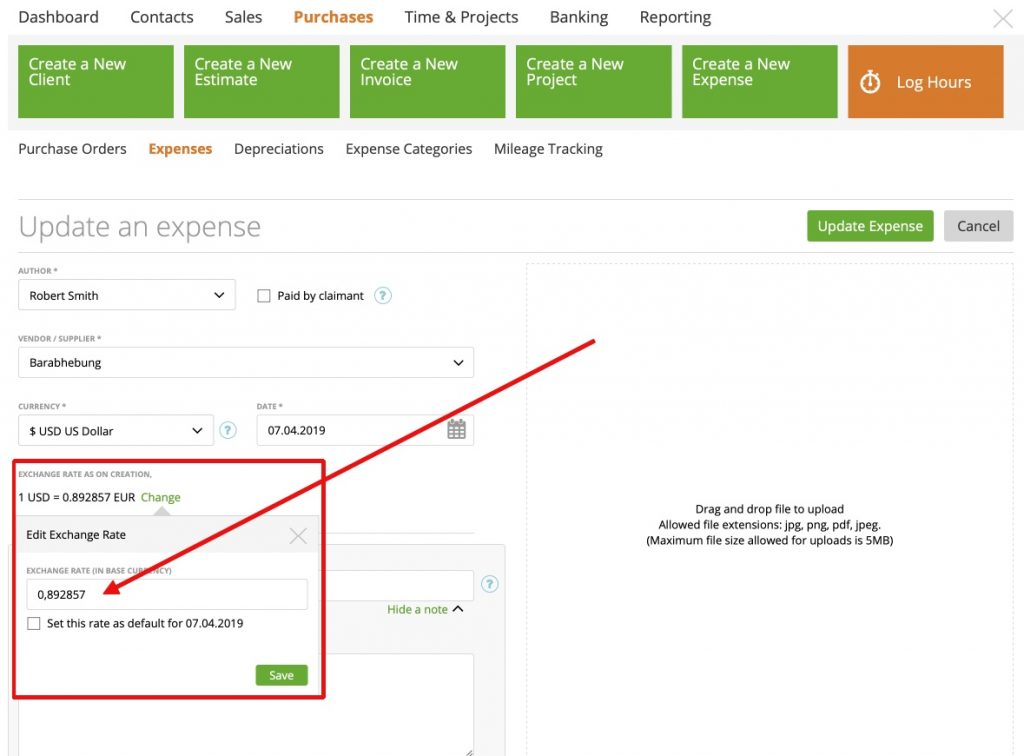Open the Reporting menu
This screenshot has height=756, width=1024.
point(674,17)
